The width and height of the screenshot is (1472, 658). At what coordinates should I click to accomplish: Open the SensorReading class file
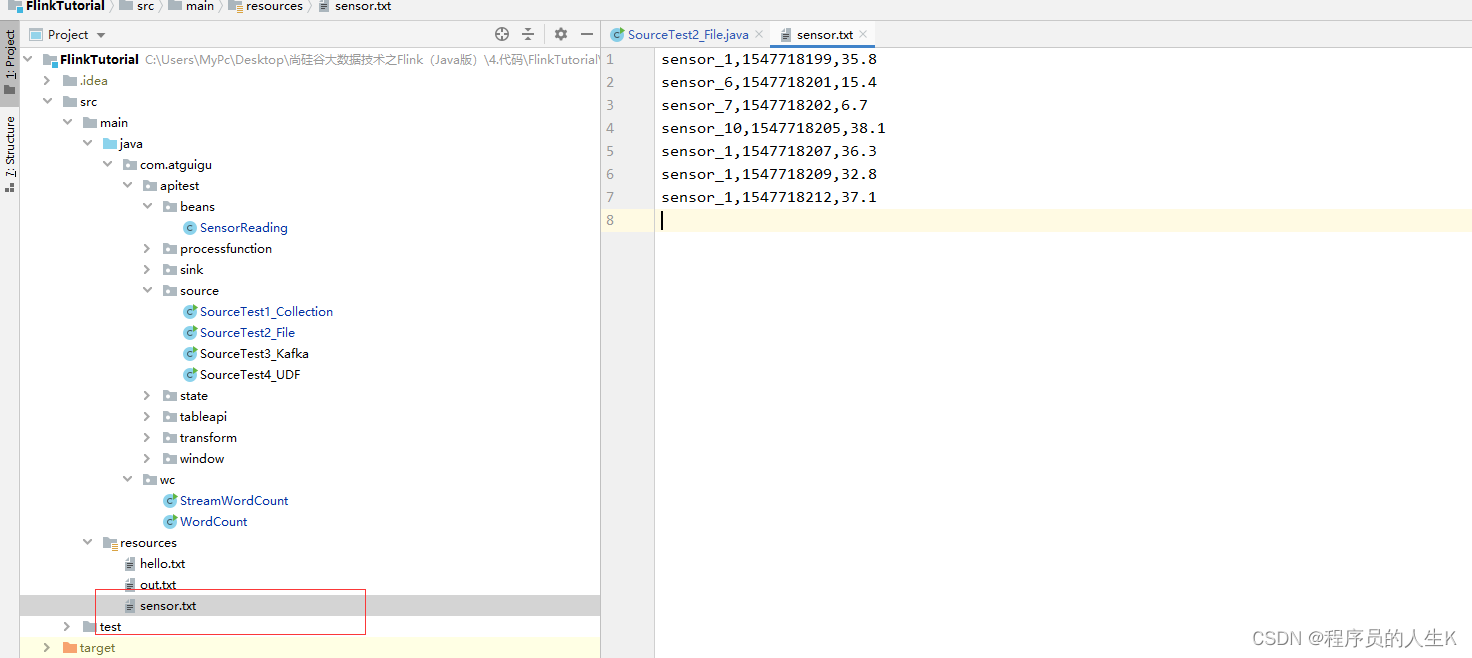pyautogui.click(x=243, y=228)
